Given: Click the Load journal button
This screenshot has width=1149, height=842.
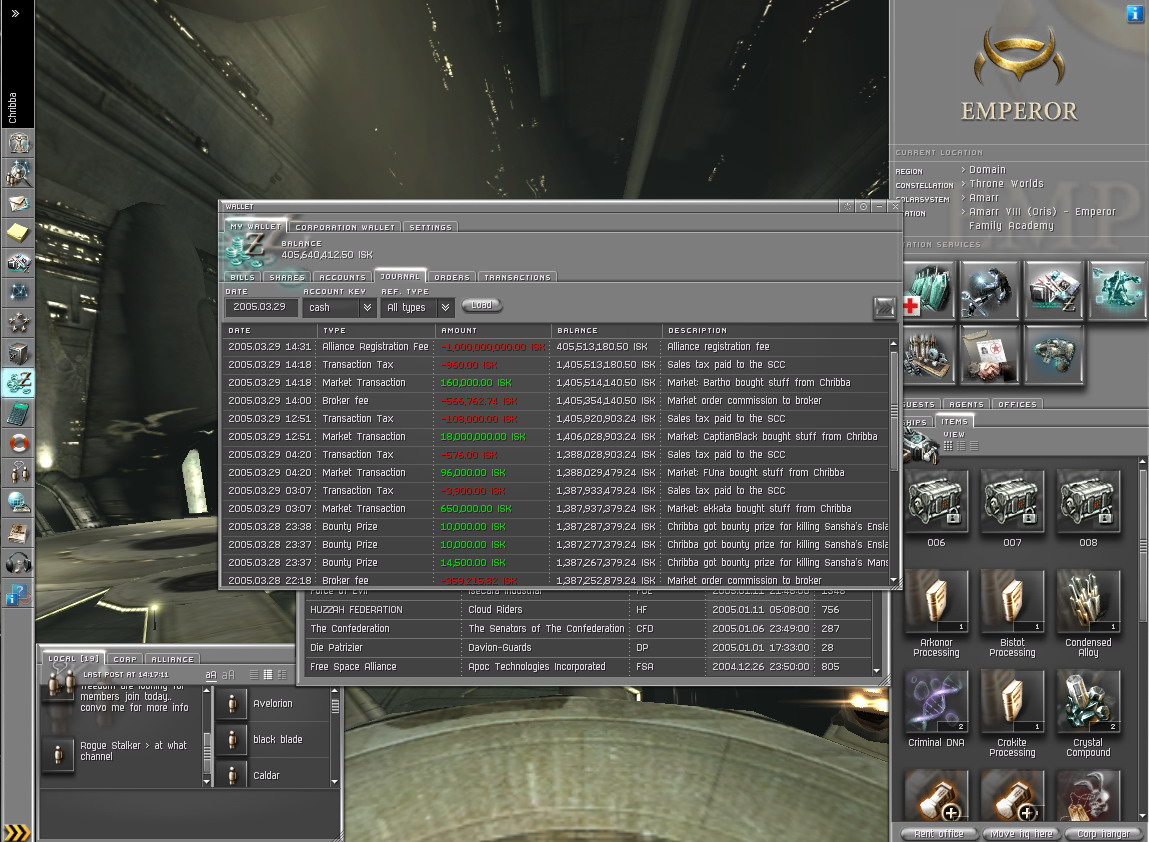Looking at the screenshot, I should (481, 305).
